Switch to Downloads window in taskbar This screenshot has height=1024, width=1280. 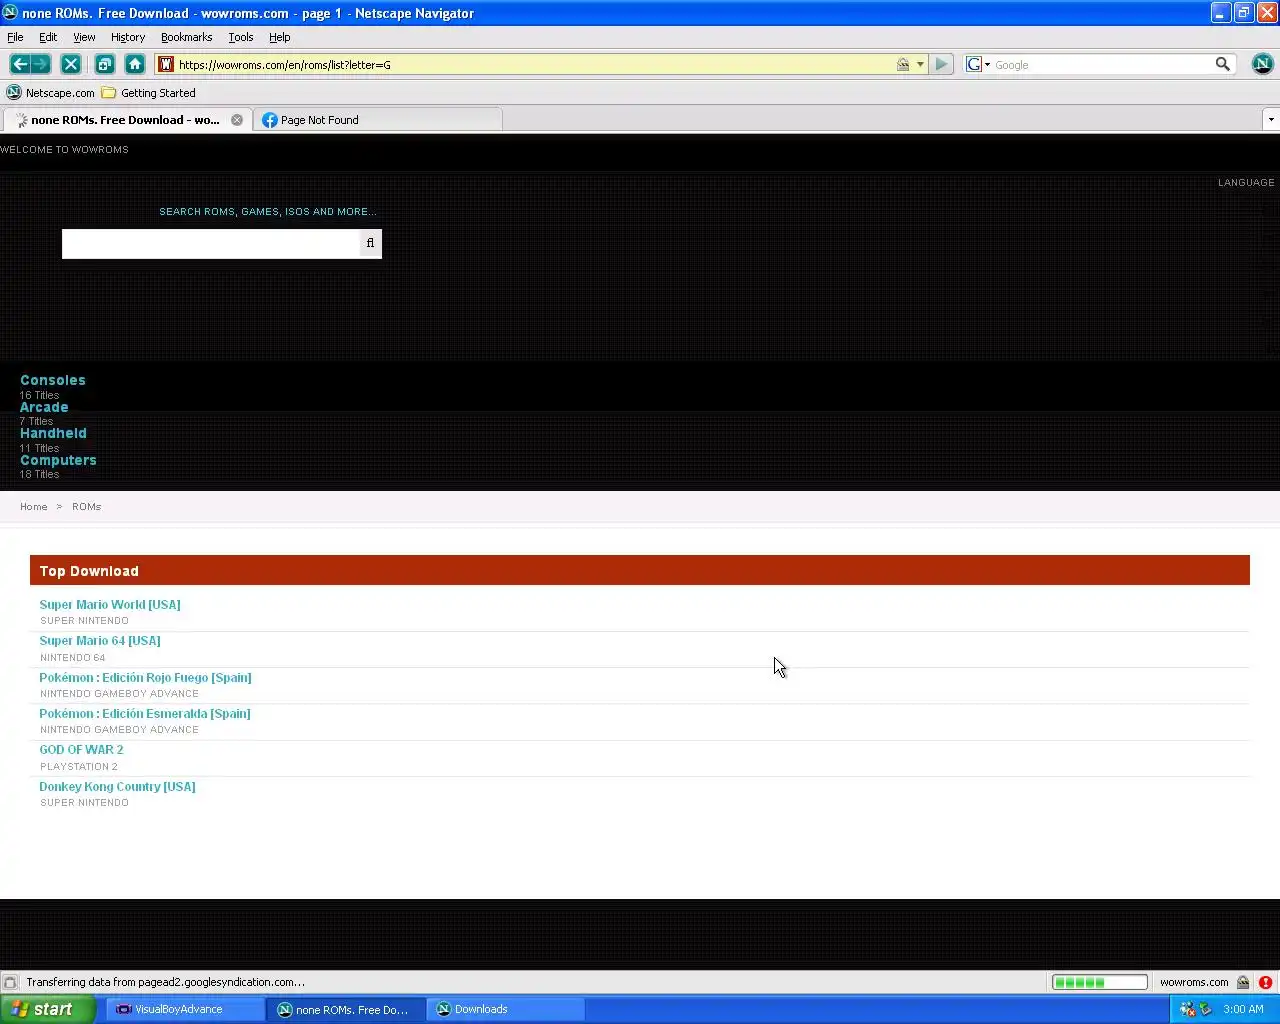(505, 1009)
